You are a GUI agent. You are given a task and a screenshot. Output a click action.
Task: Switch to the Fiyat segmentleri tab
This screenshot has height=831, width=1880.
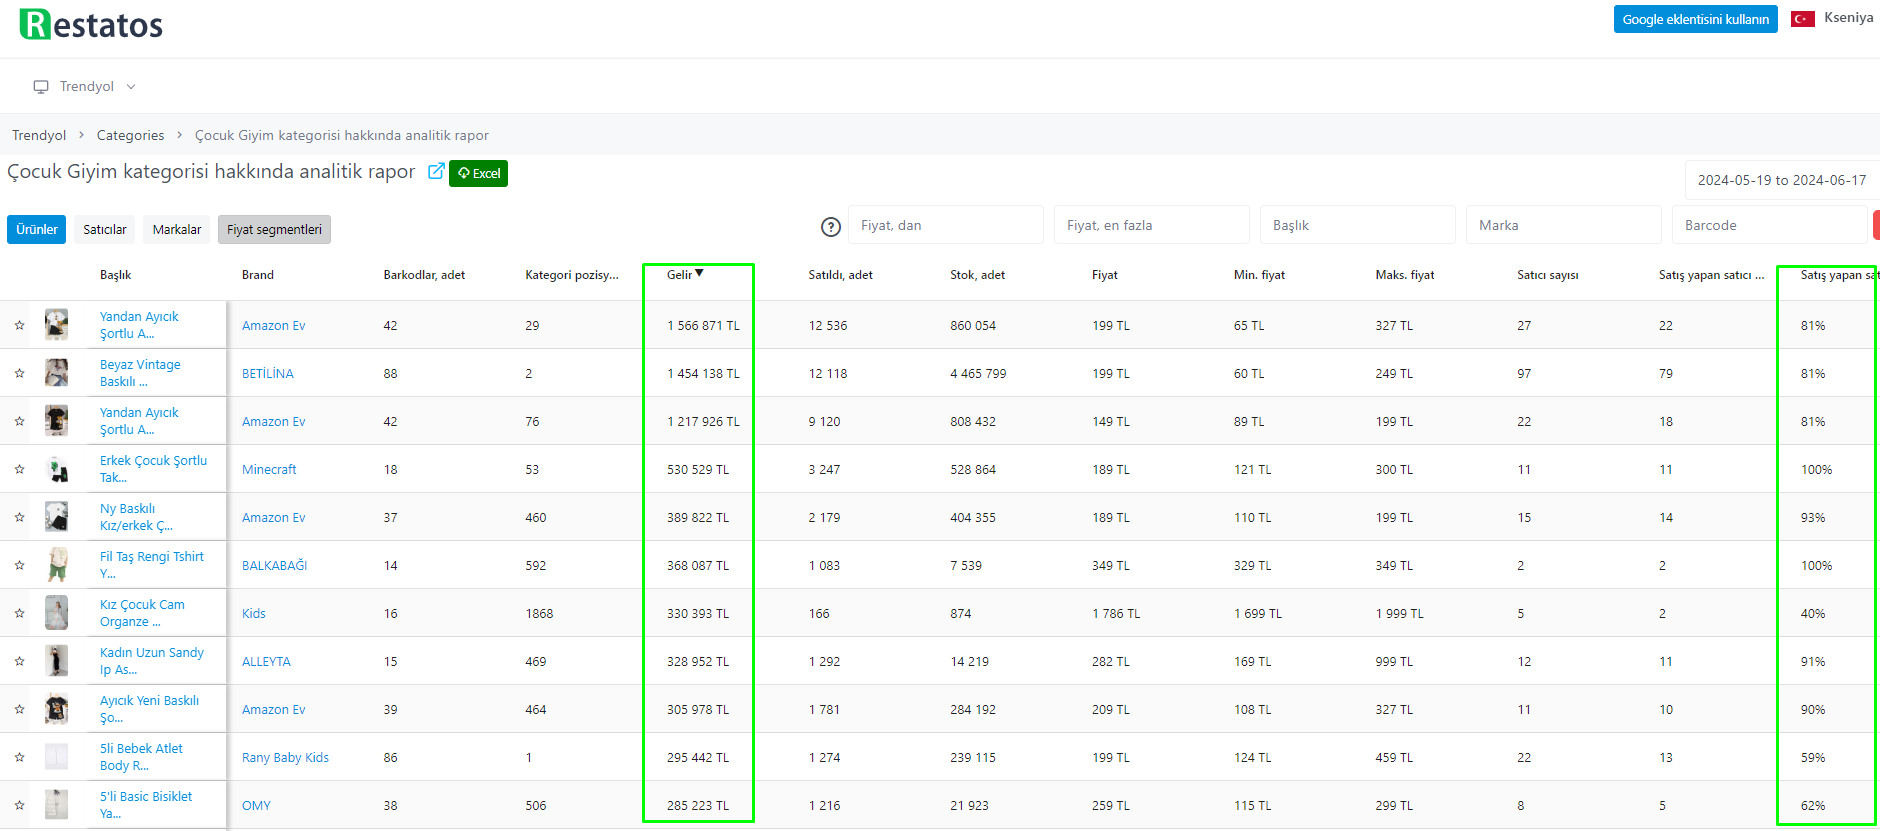click(x=274, y=229)
